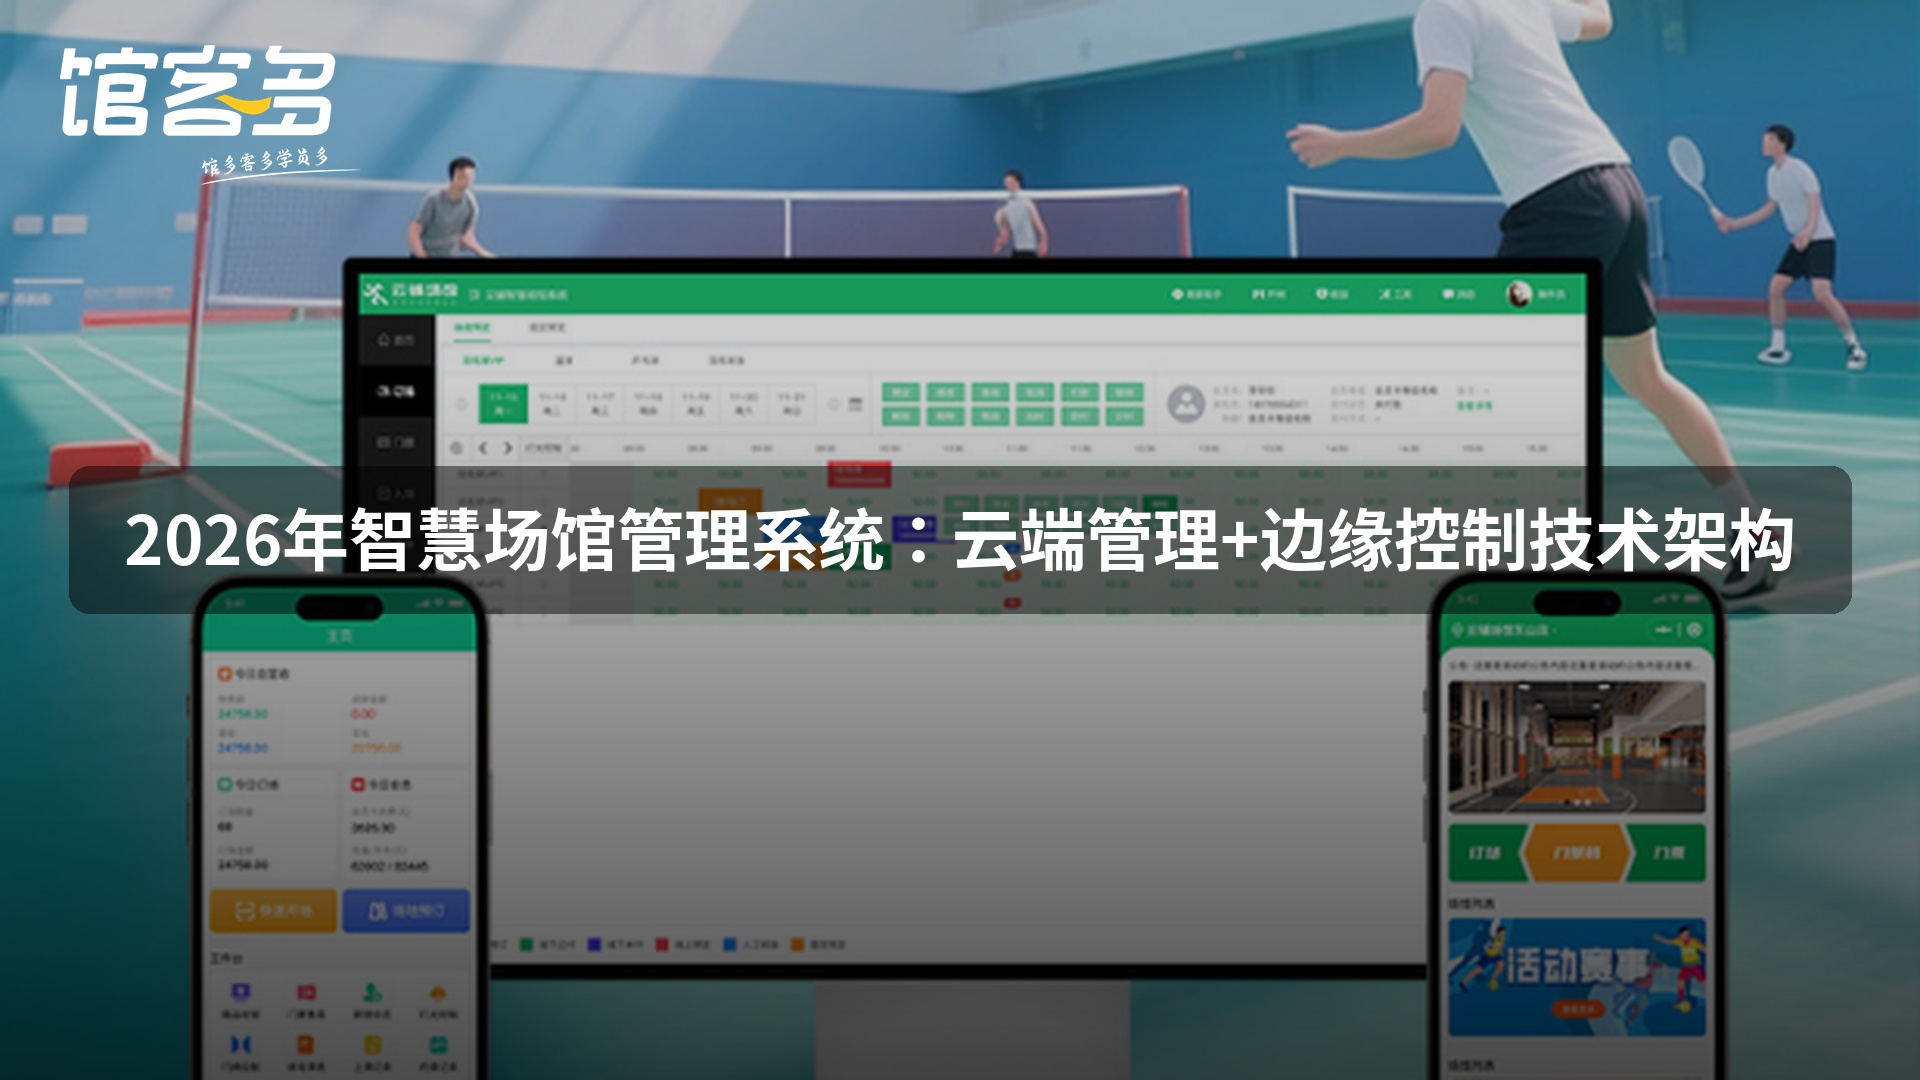Screen dimensions: 1920x1080
Task: Tap the purple workbench icon on left phone
Action: [x=240, y=993]
